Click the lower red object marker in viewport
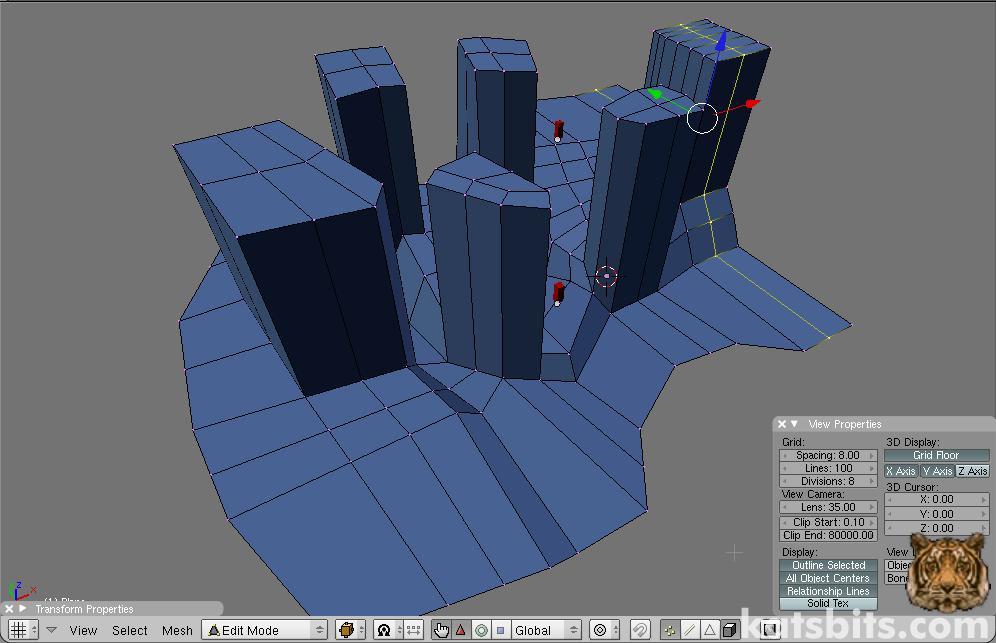Viewport: 996px width, 643px height. (558, 294)
